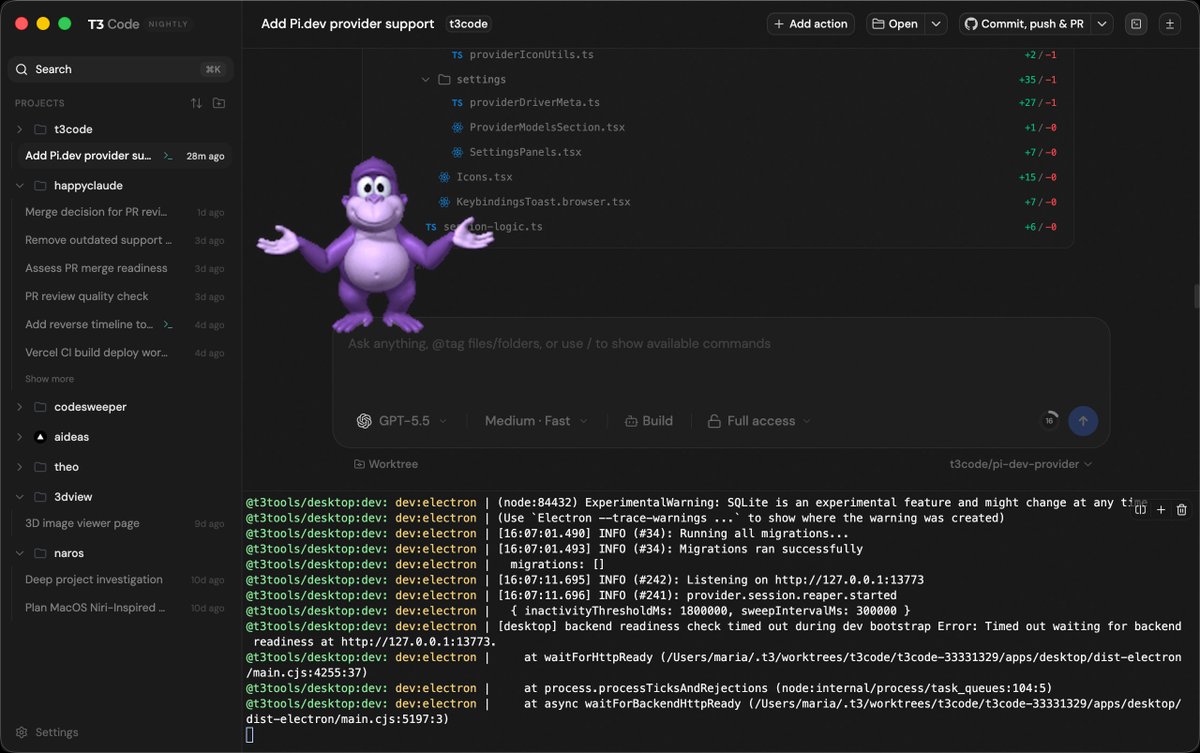Click terminal icon on Add reverse timeline row
1200x753 pixels.
pos(169,324)
